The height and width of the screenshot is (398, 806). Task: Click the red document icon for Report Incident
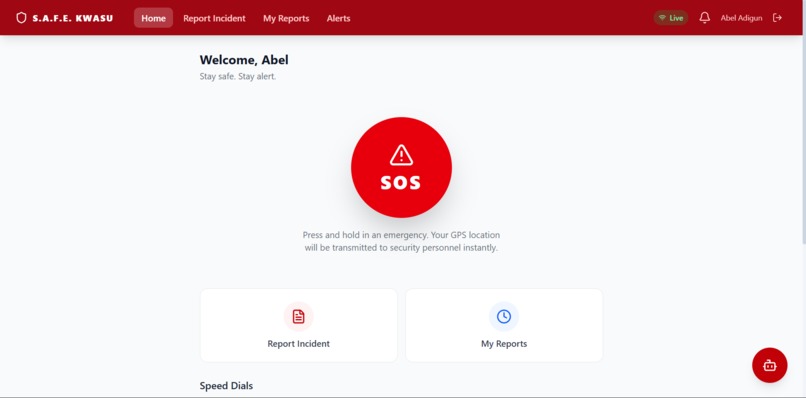point(299,317)
